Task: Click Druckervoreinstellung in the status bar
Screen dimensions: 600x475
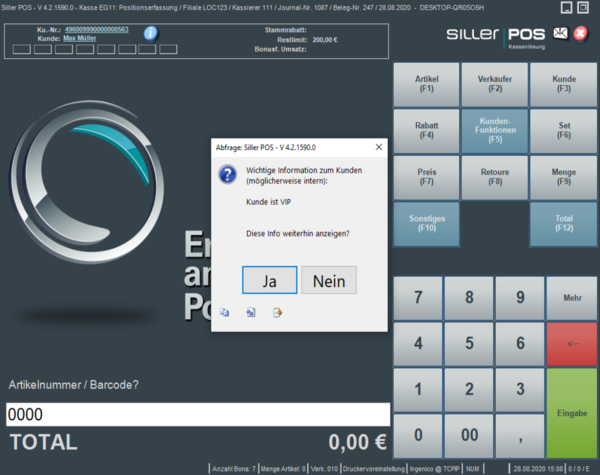Action: (x=375, y=468)
